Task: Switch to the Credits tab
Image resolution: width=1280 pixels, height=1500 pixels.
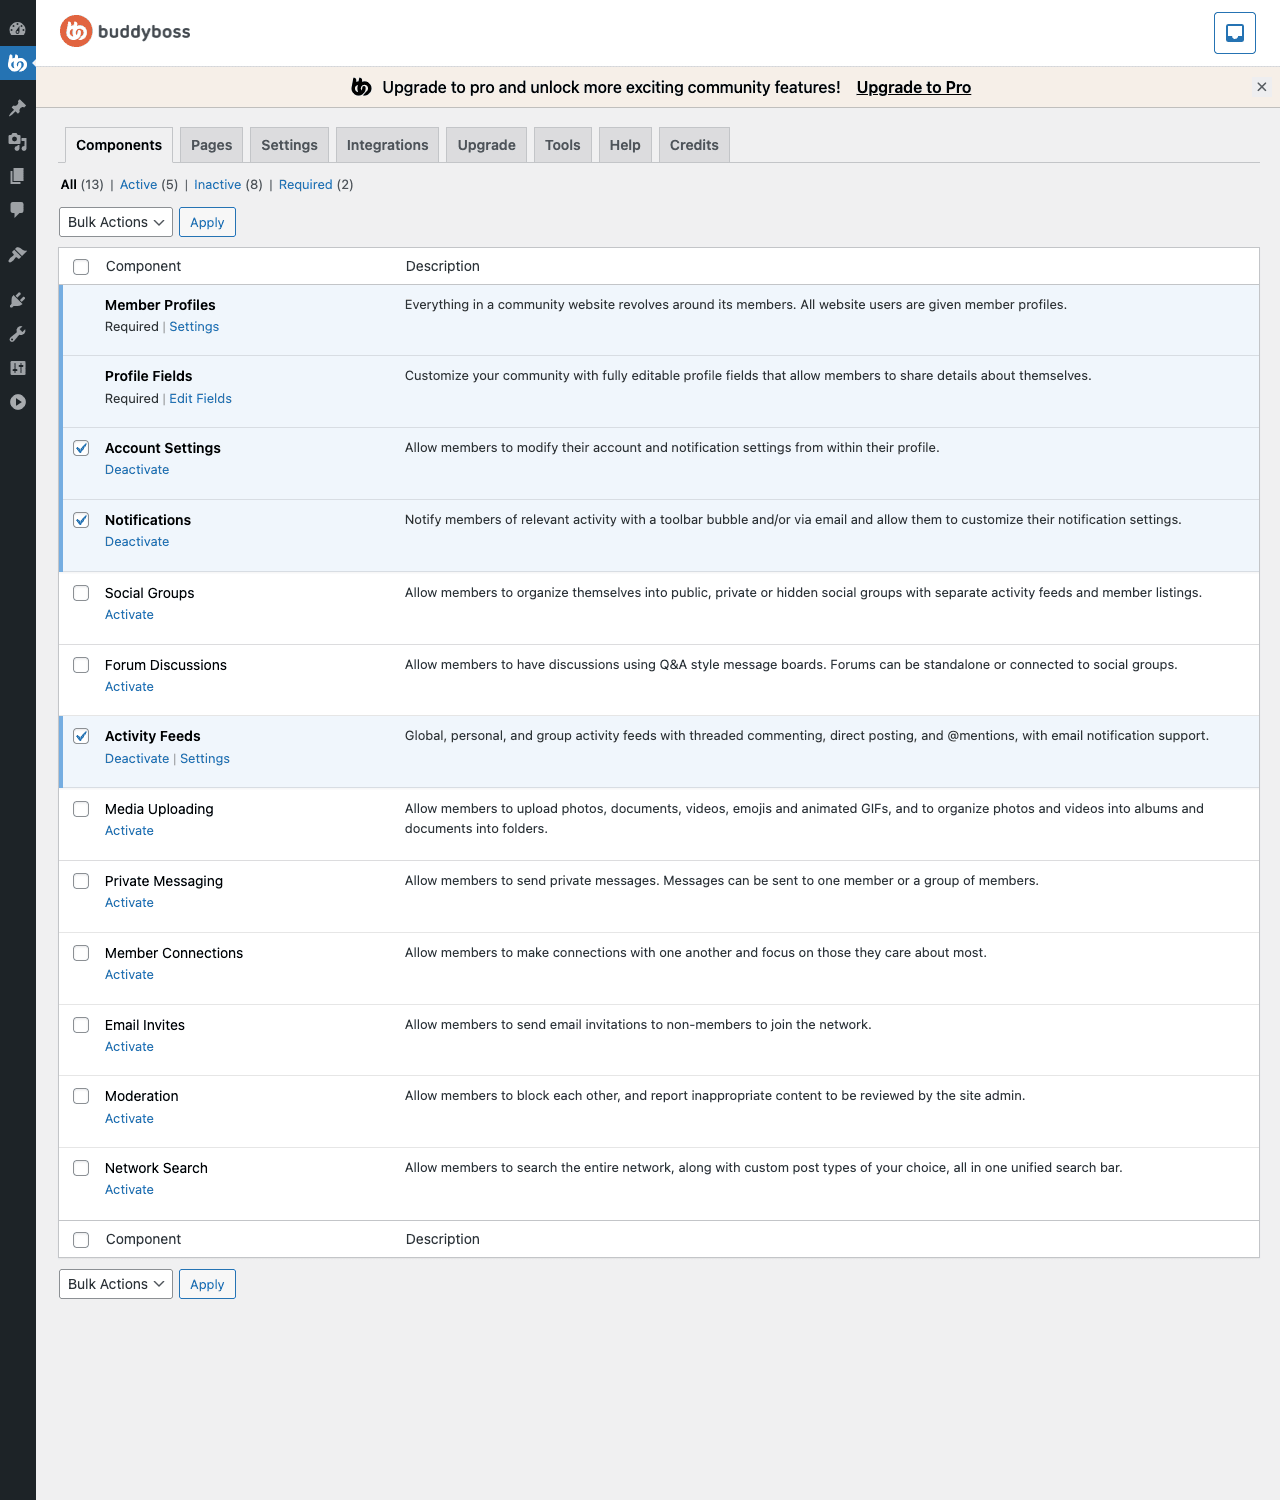Action: point(694,145)
